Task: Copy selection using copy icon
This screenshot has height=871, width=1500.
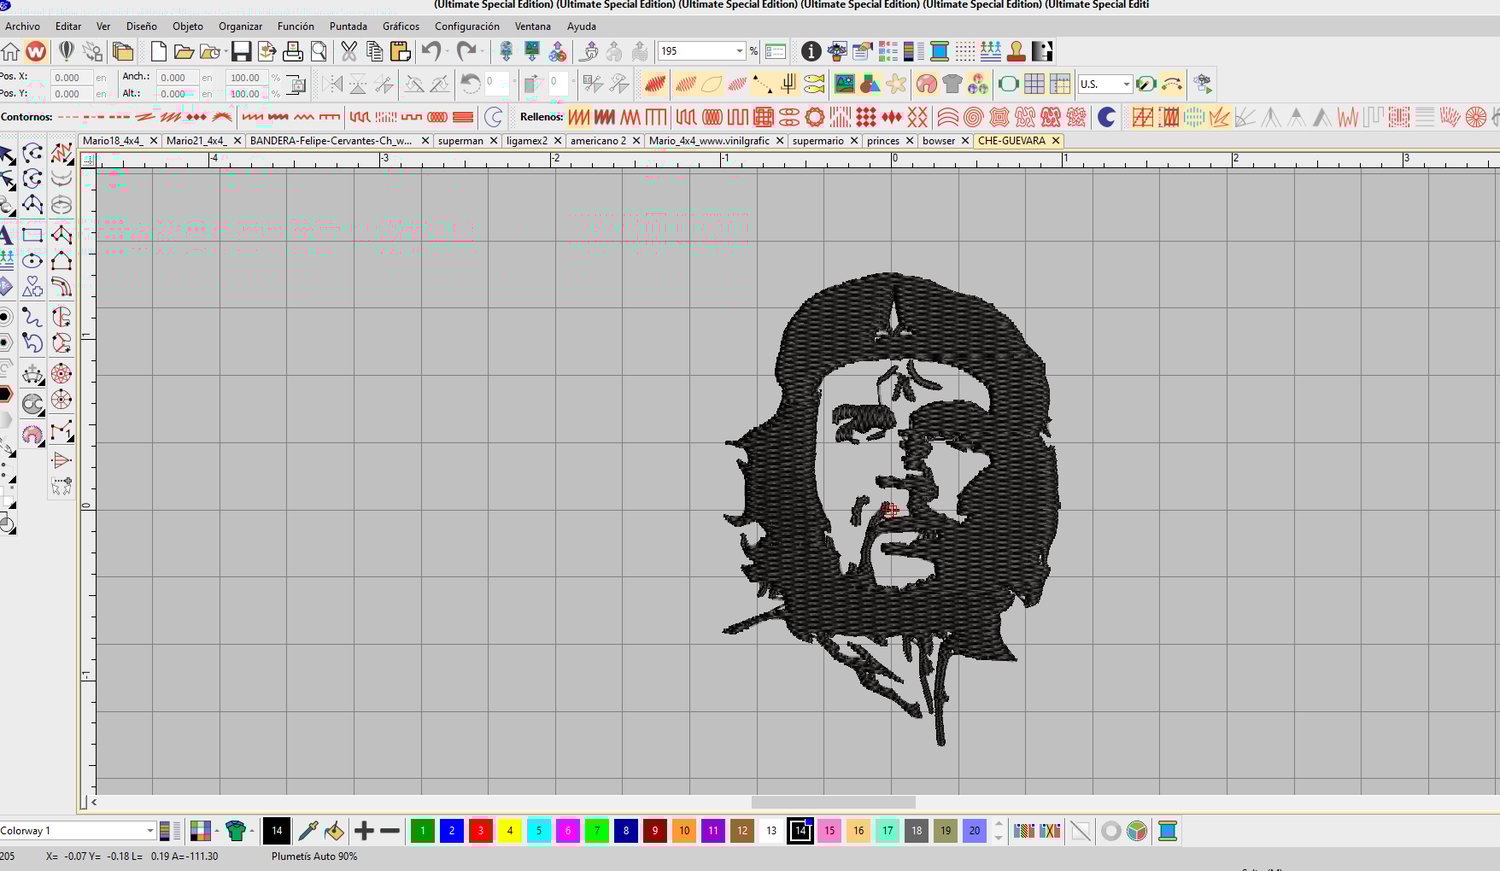Action: pos(374,51)
